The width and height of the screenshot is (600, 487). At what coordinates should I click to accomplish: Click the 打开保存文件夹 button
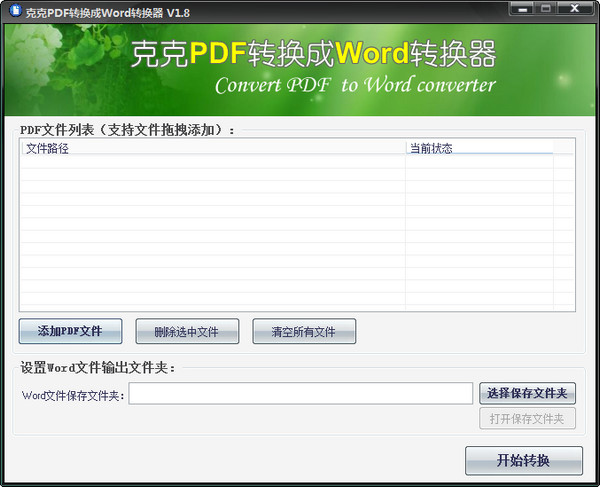click(x=527, y=419)
